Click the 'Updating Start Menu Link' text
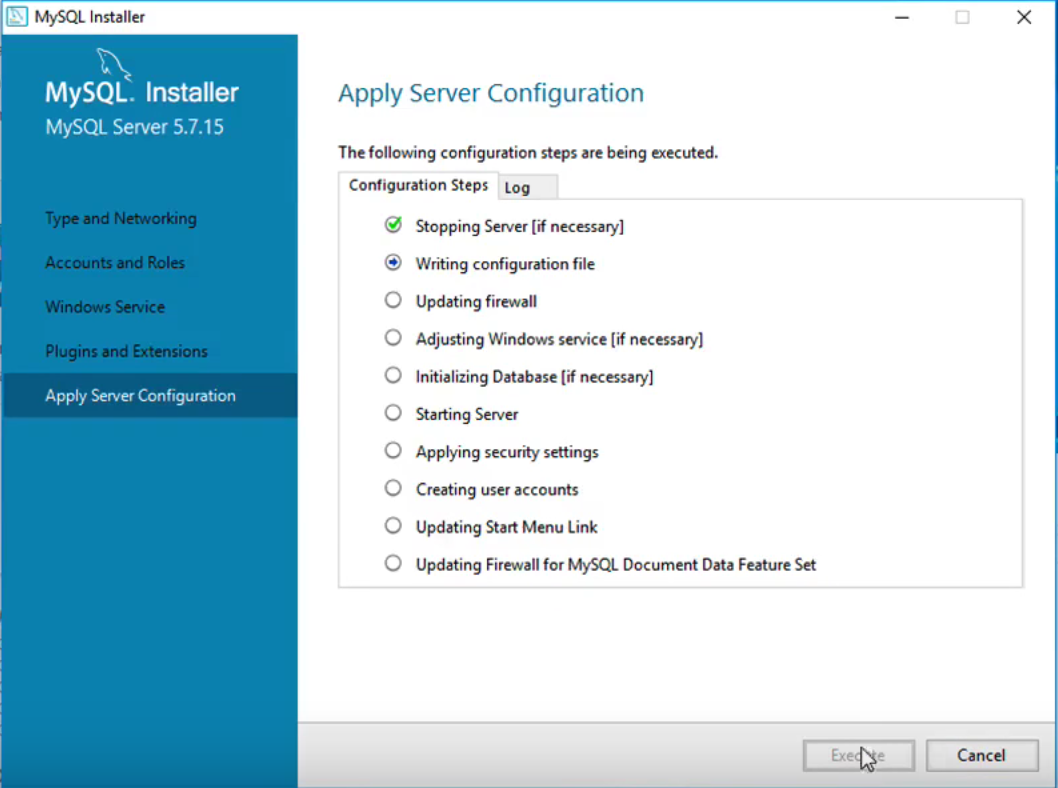Image resolution: width=1058 pixels, height=788 pixels. (507, 527)
